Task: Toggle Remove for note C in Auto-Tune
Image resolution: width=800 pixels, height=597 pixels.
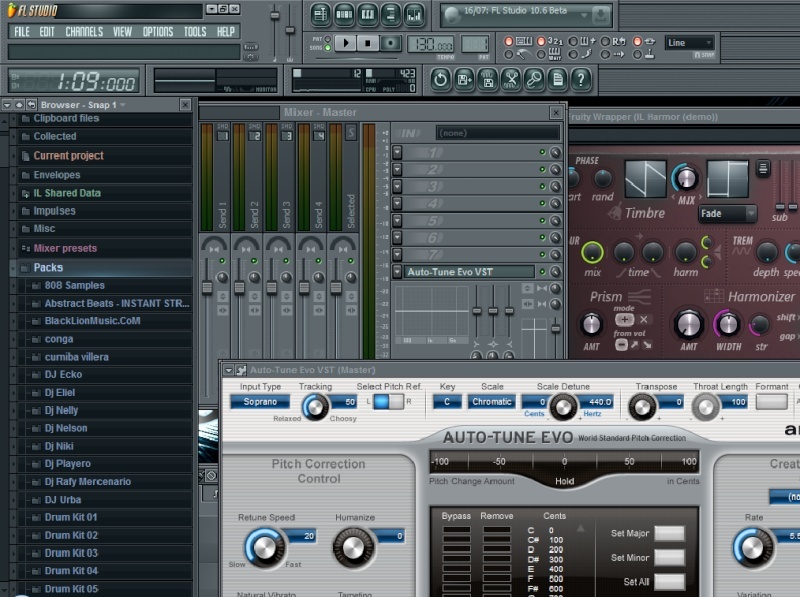Action: (x=496, y=530)
